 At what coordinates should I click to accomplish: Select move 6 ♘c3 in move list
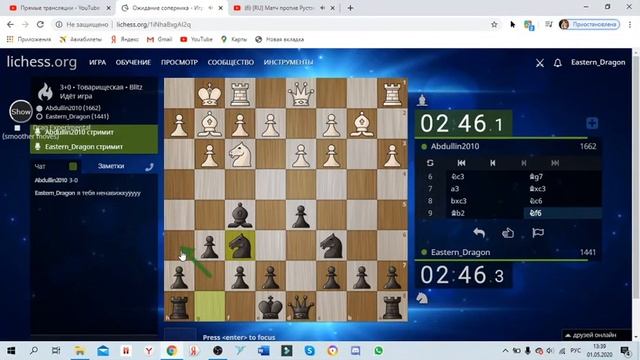point(484,176)
